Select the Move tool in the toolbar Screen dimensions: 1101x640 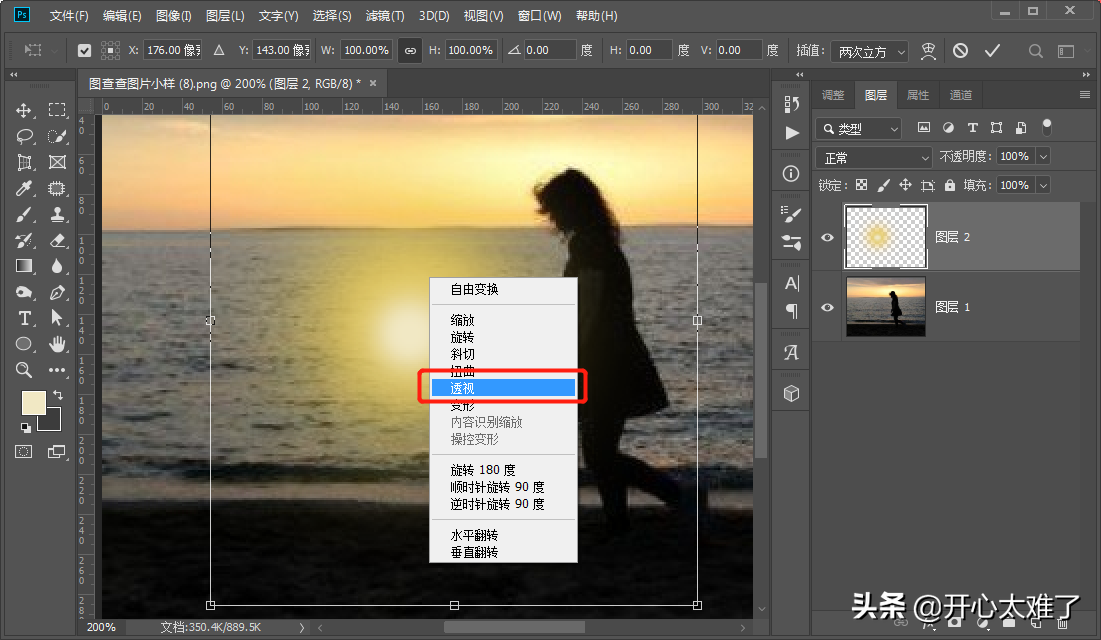[24, 110]
